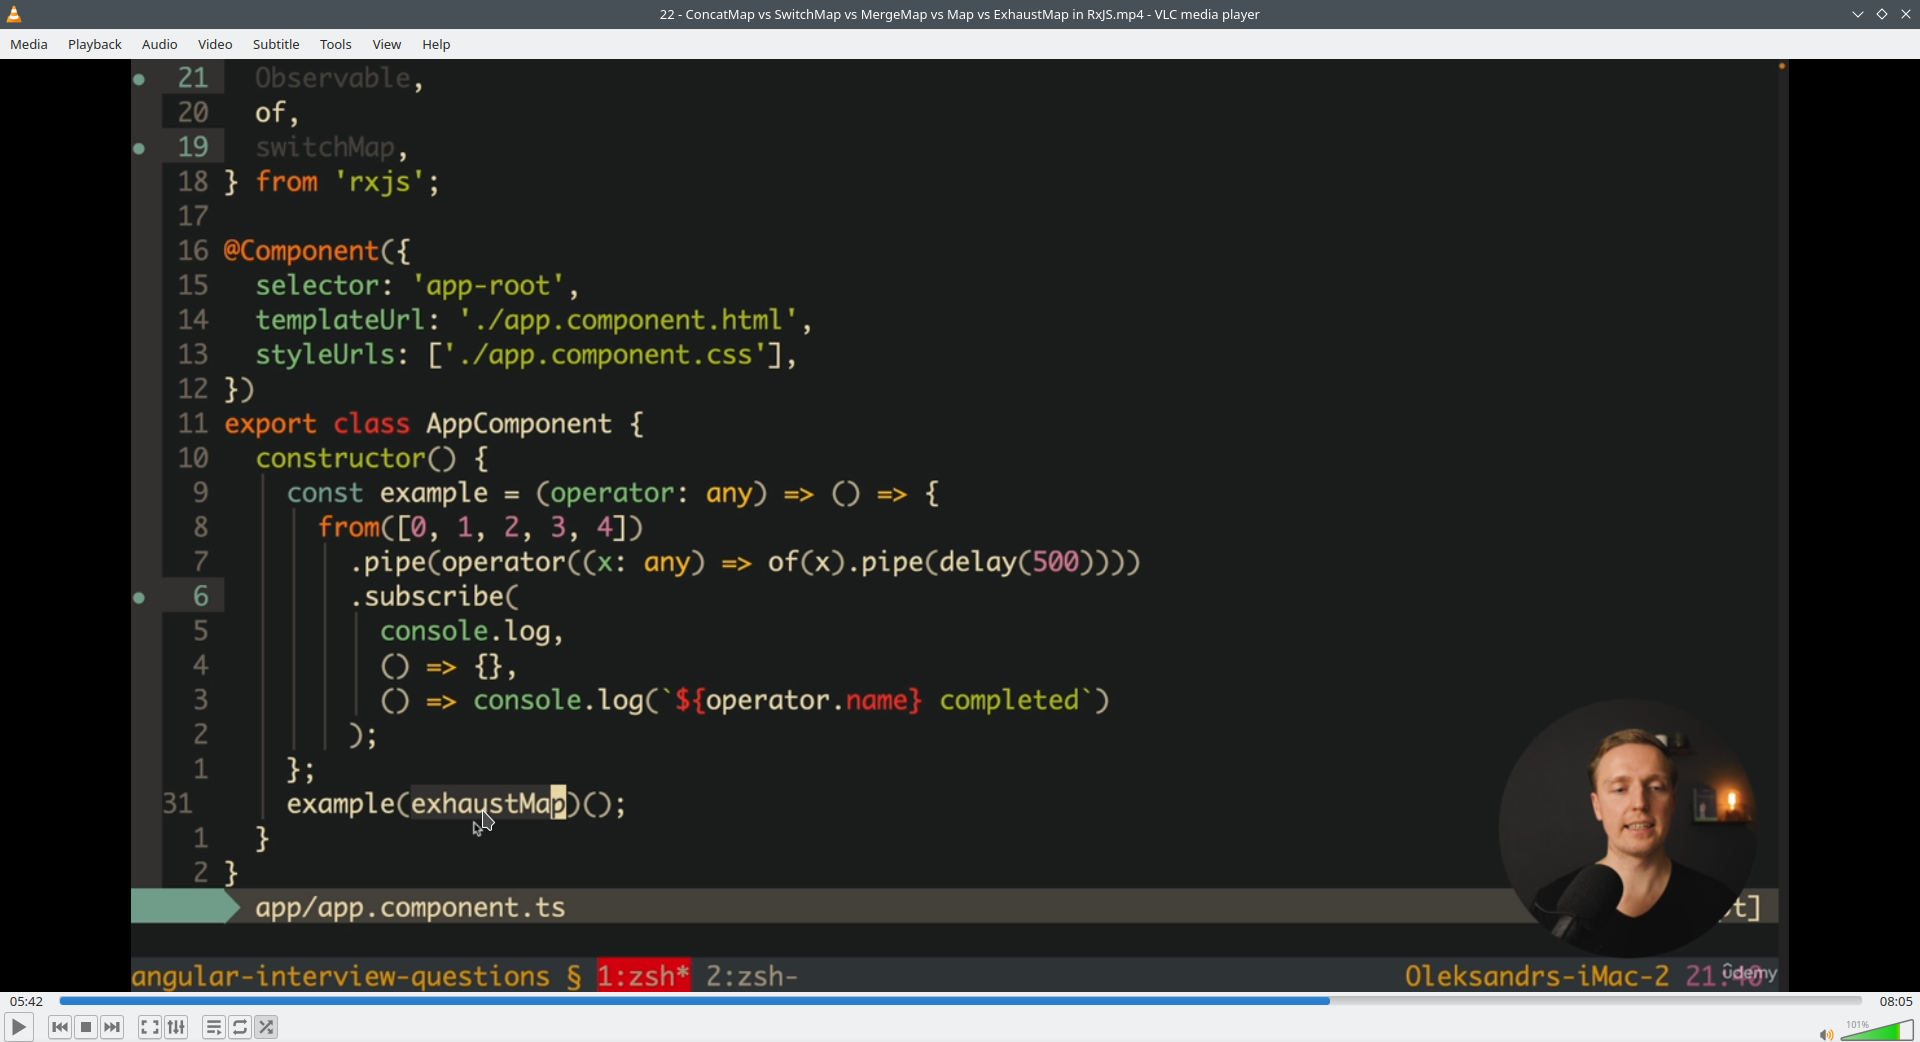
Task: Click the 'from([0, 1, 2, 3, 4])' line
Action: 481,527
